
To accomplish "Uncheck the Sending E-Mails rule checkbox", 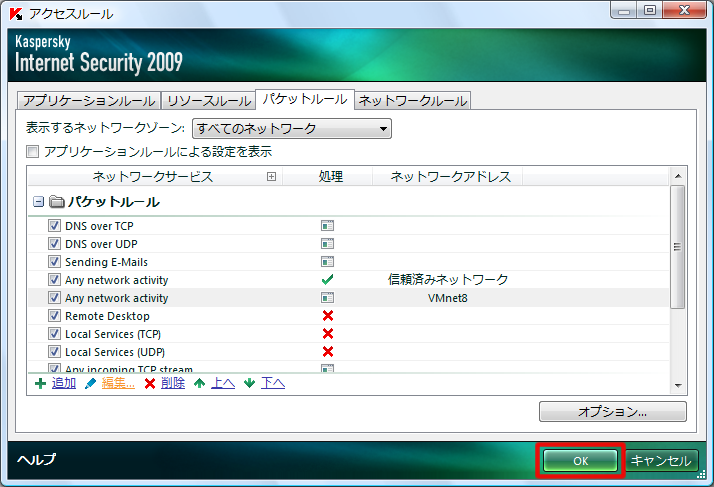I will (55, 262).
